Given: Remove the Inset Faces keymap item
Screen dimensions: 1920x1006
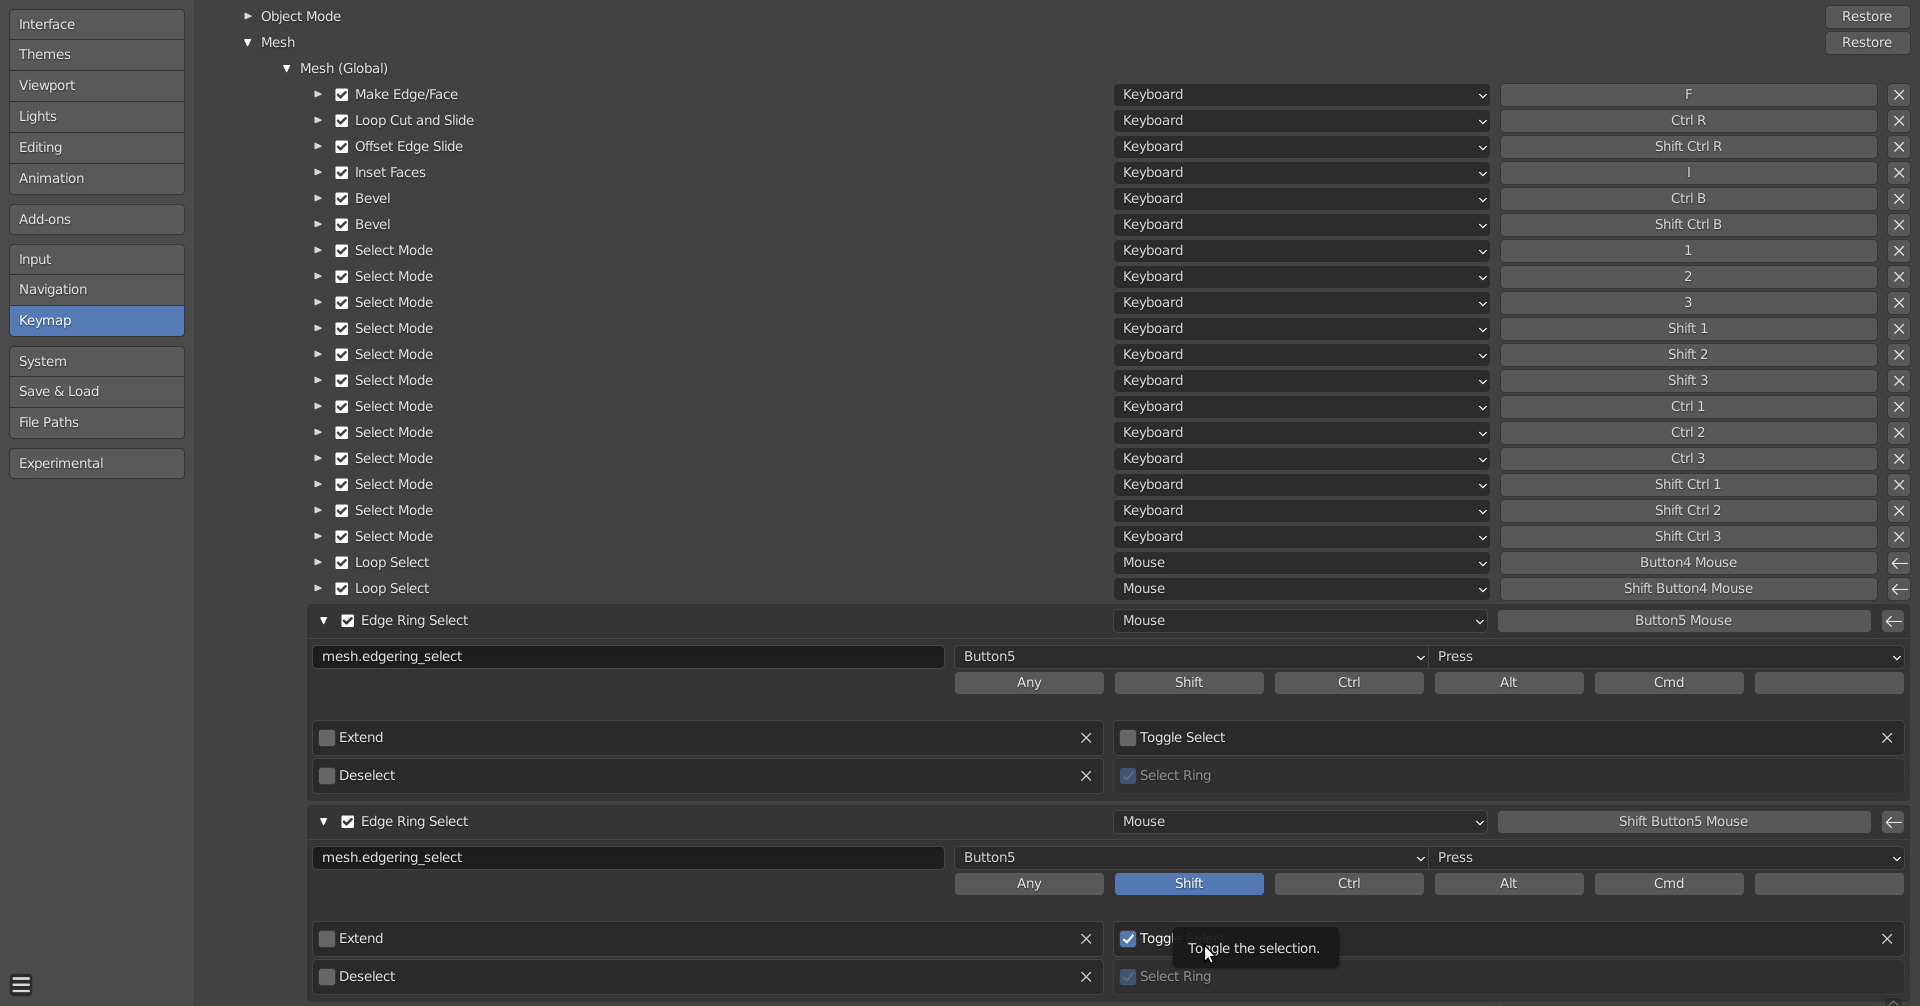Looking at the screenshot, I should tap(1898, 173).
